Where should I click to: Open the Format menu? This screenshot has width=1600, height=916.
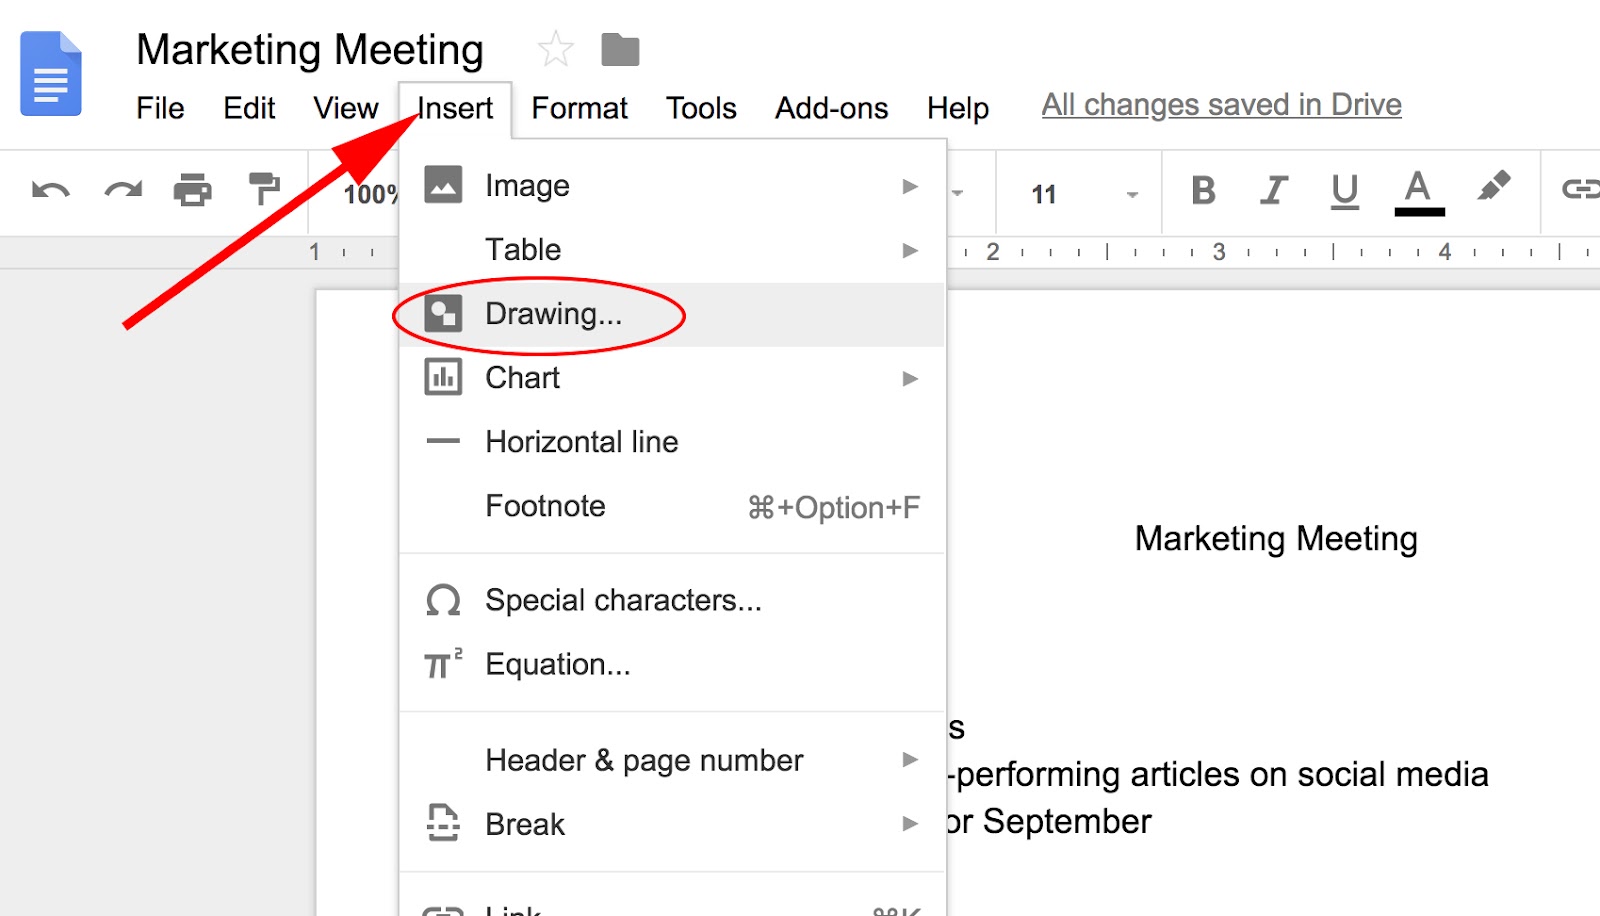click(x=579, y=108)
